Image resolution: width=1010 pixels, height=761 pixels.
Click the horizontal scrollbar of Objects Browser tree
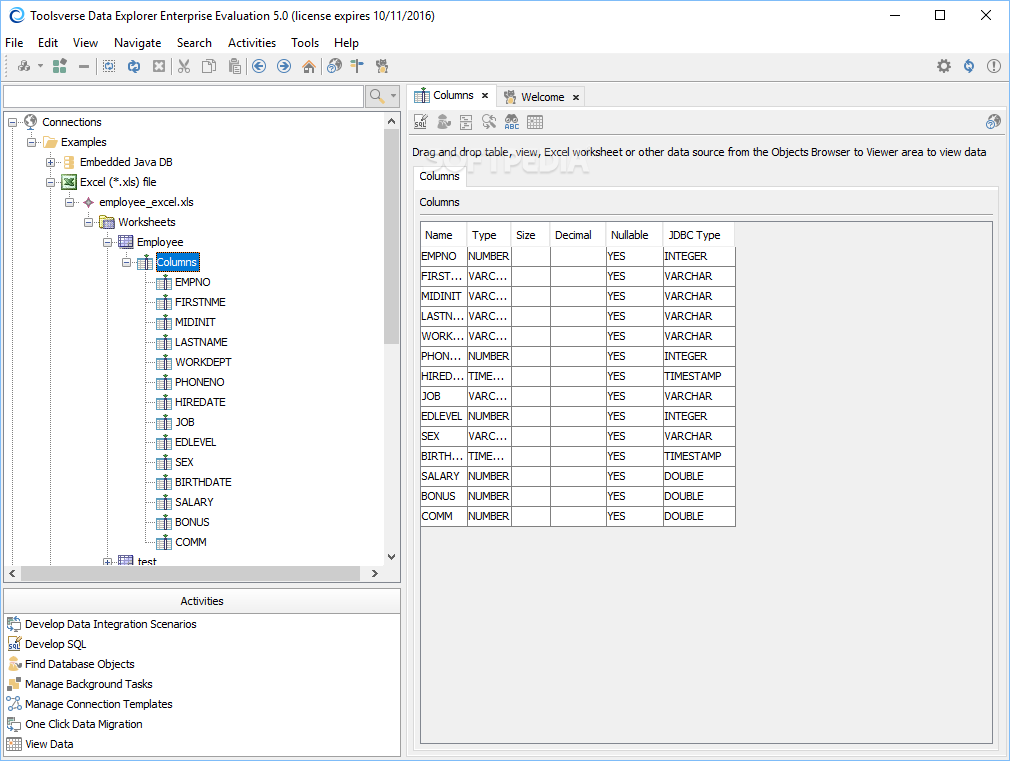click(193, 573)
